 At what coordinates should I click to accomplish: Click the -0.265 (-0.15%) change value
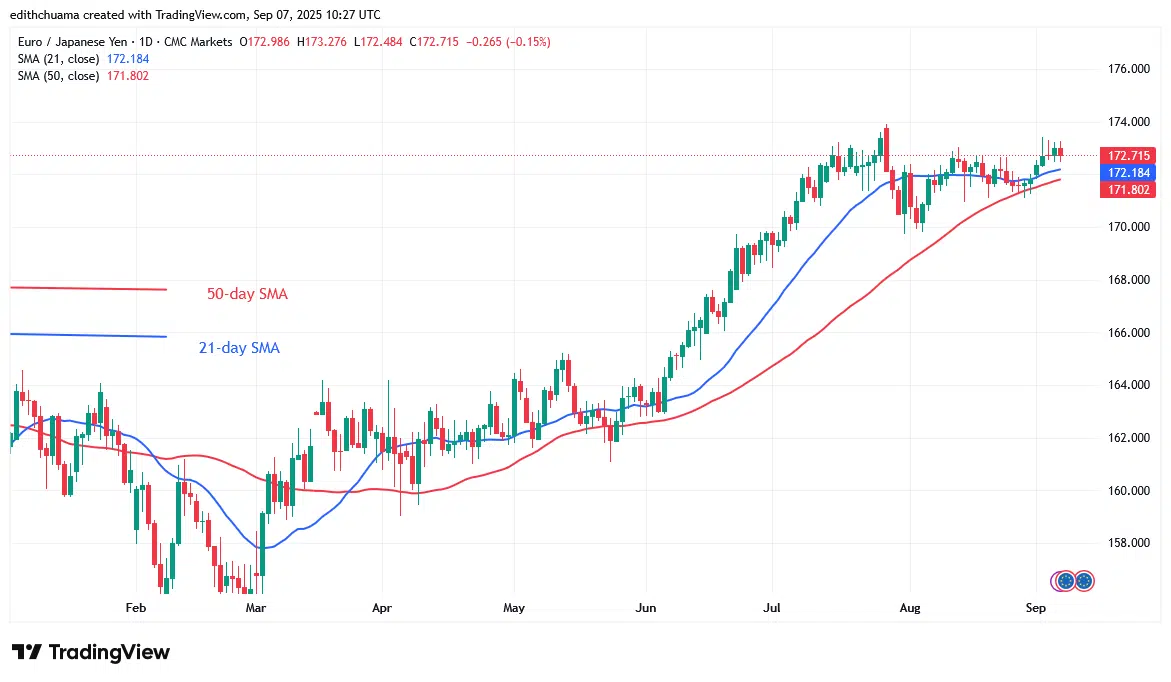click(508, 42)
